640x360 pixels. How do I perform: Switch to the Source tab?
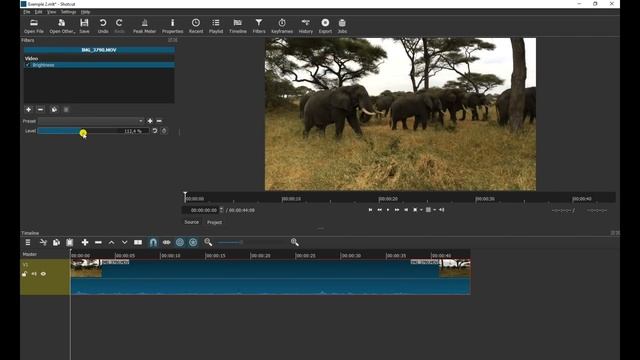(191, 222)
